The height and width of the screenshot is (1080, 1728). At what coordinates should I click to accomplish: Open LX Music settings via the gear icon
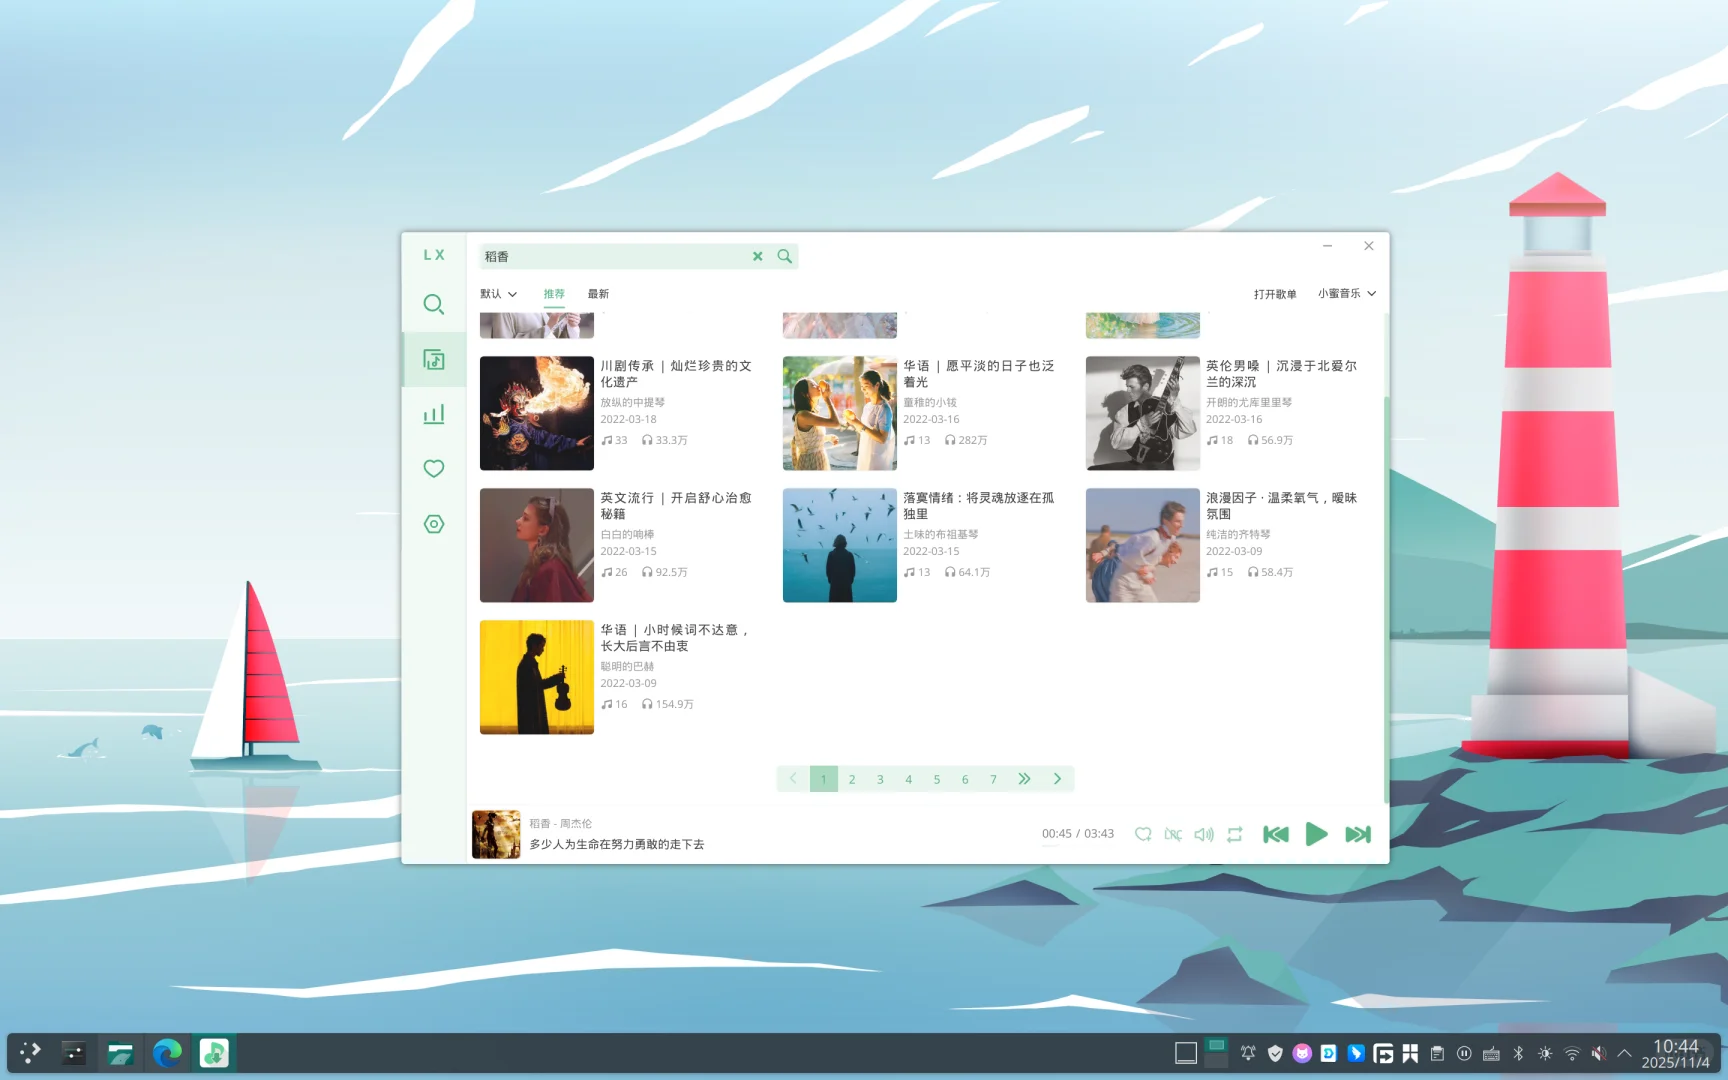coord(433,523)
